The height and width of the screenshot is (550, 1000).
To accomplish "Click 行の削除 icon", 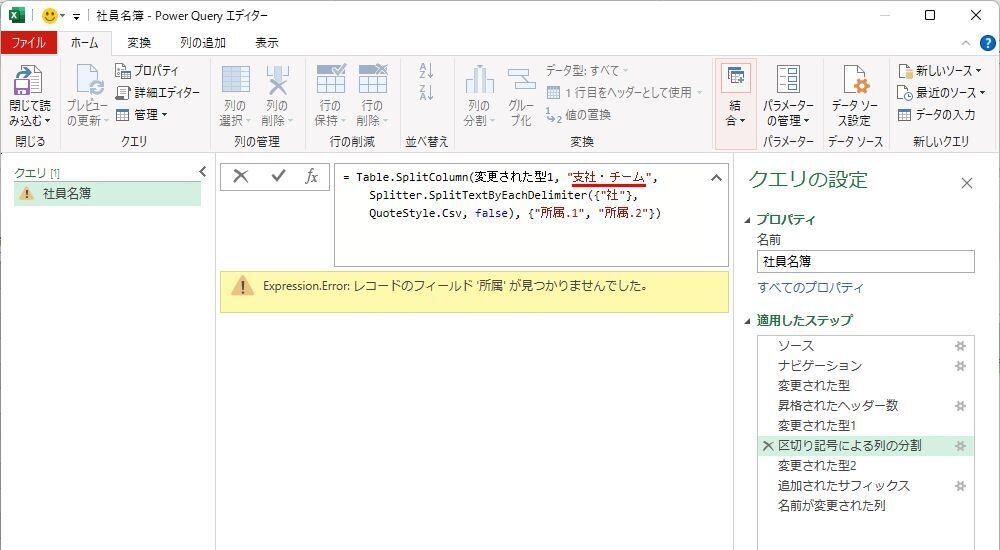I will click(372, 78).
